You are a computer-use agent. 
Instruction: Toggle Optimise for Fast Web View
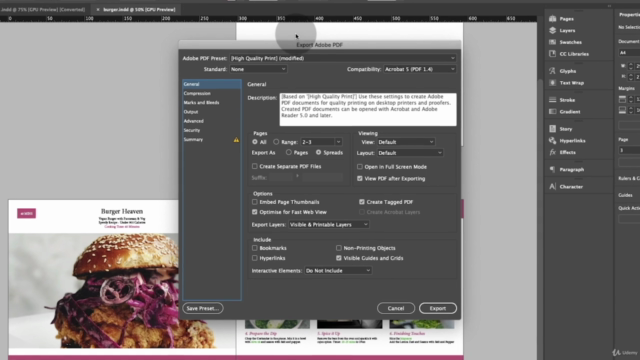point(255,212)
